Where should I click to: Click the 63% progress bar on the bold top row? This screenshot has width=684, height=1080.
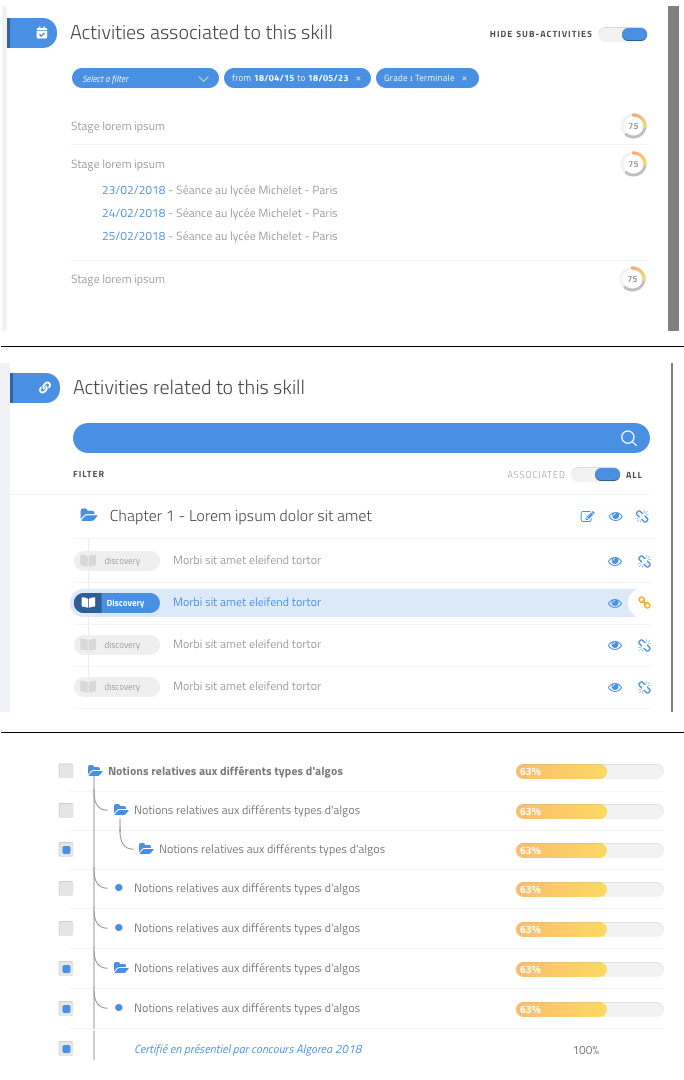pyautogui.click(x=589, y=771)
